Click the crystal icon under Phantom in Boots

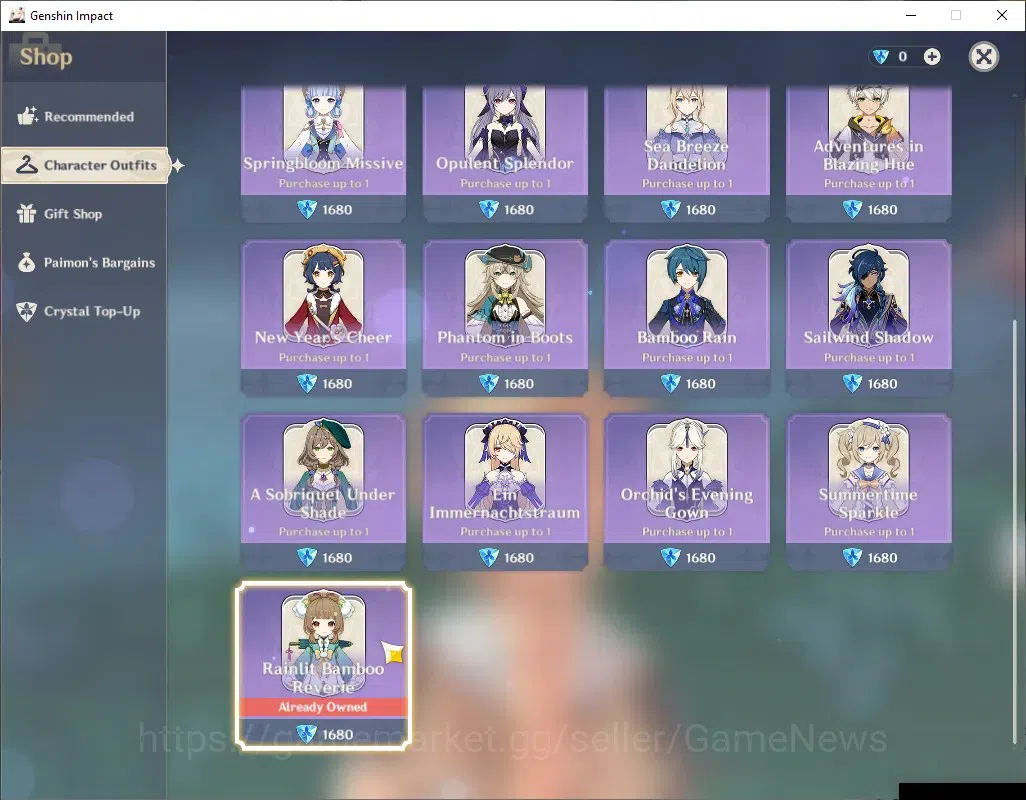click(489, 383)
